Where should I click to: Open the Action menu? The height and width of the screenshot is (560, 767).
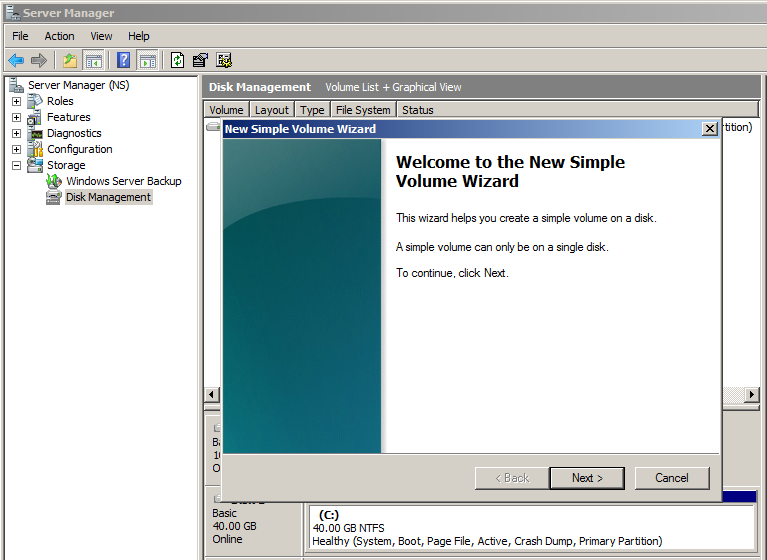click(59, 36)
